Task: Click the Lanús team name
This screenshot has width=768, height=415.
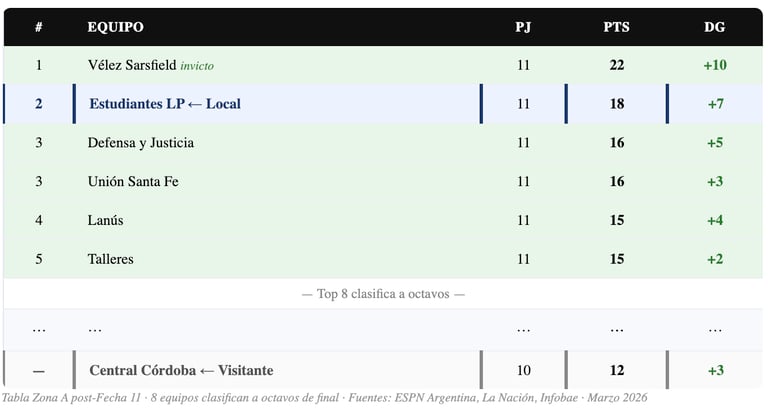Action: (x=106, y=220)
